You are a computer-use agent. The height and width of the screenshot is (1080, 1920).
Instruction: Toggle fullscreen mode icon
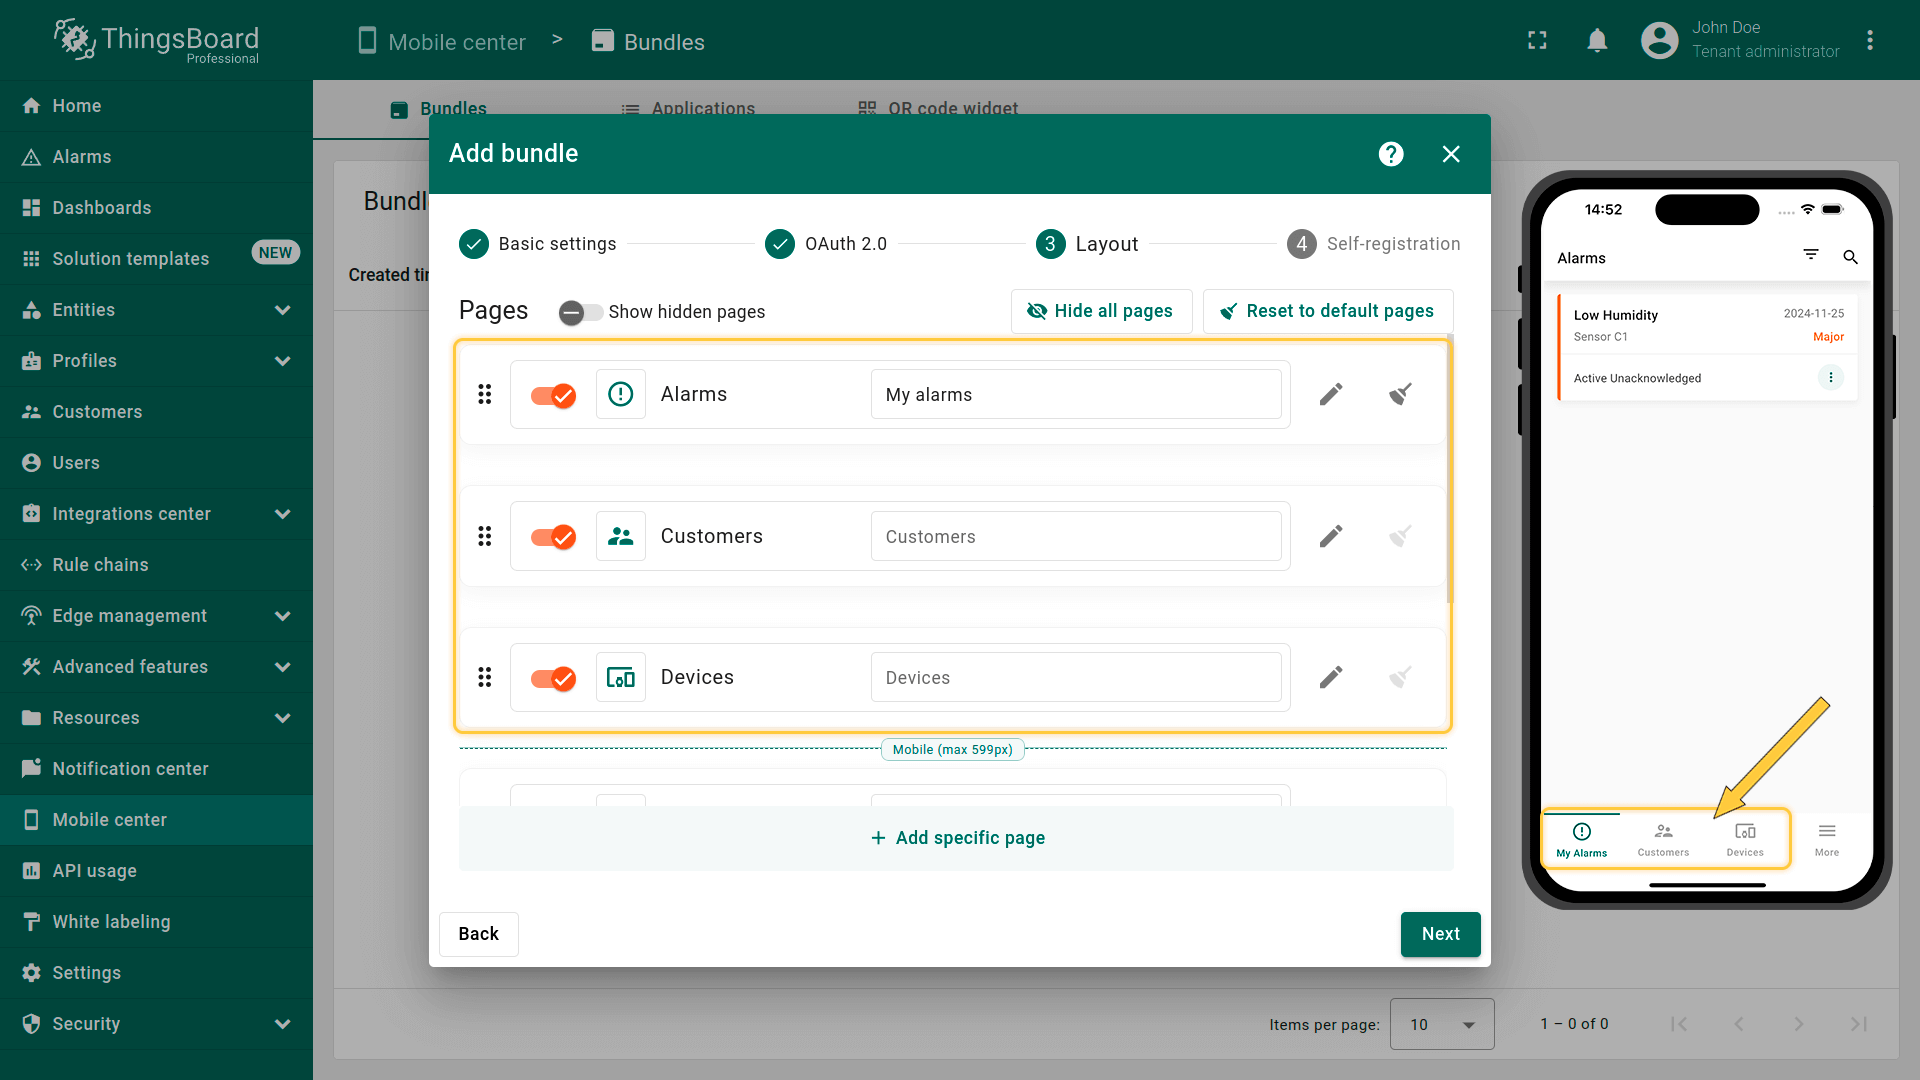(1537, 41)
